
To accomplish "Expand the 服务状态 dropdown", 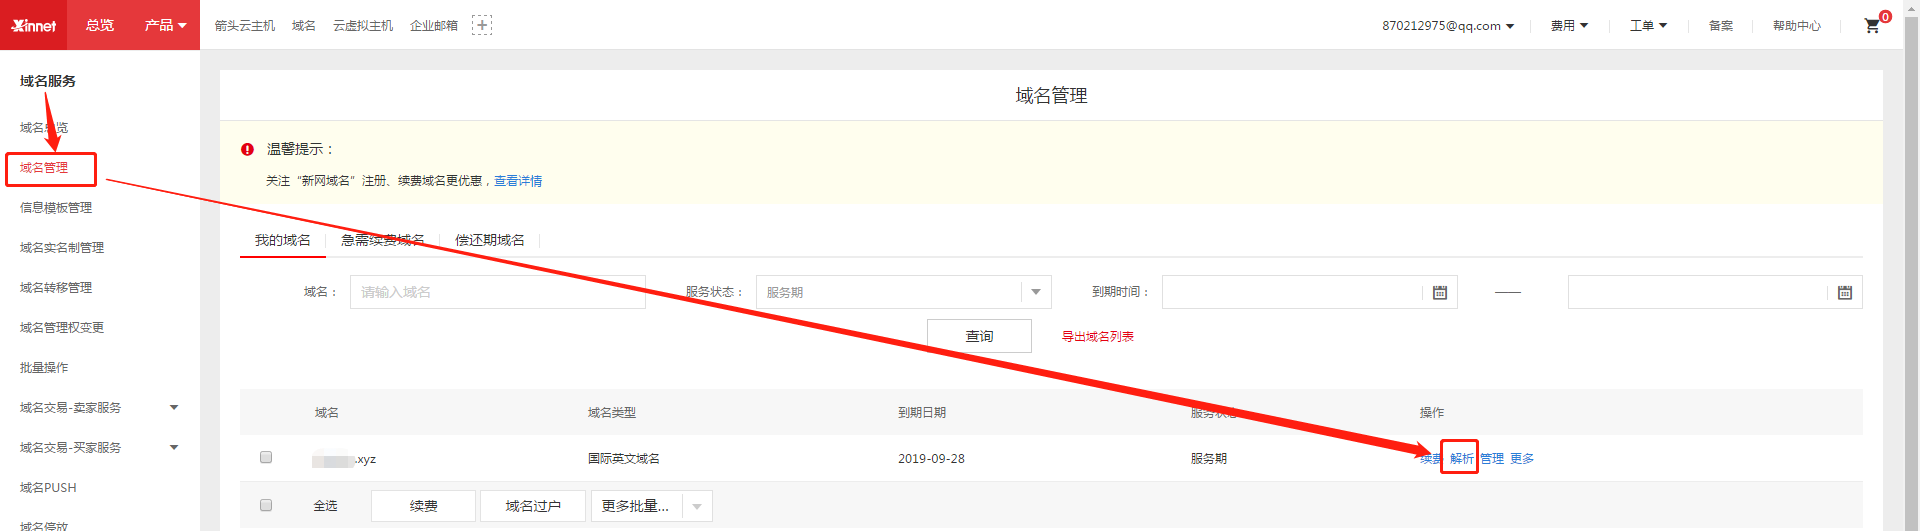I will 1035,292.
